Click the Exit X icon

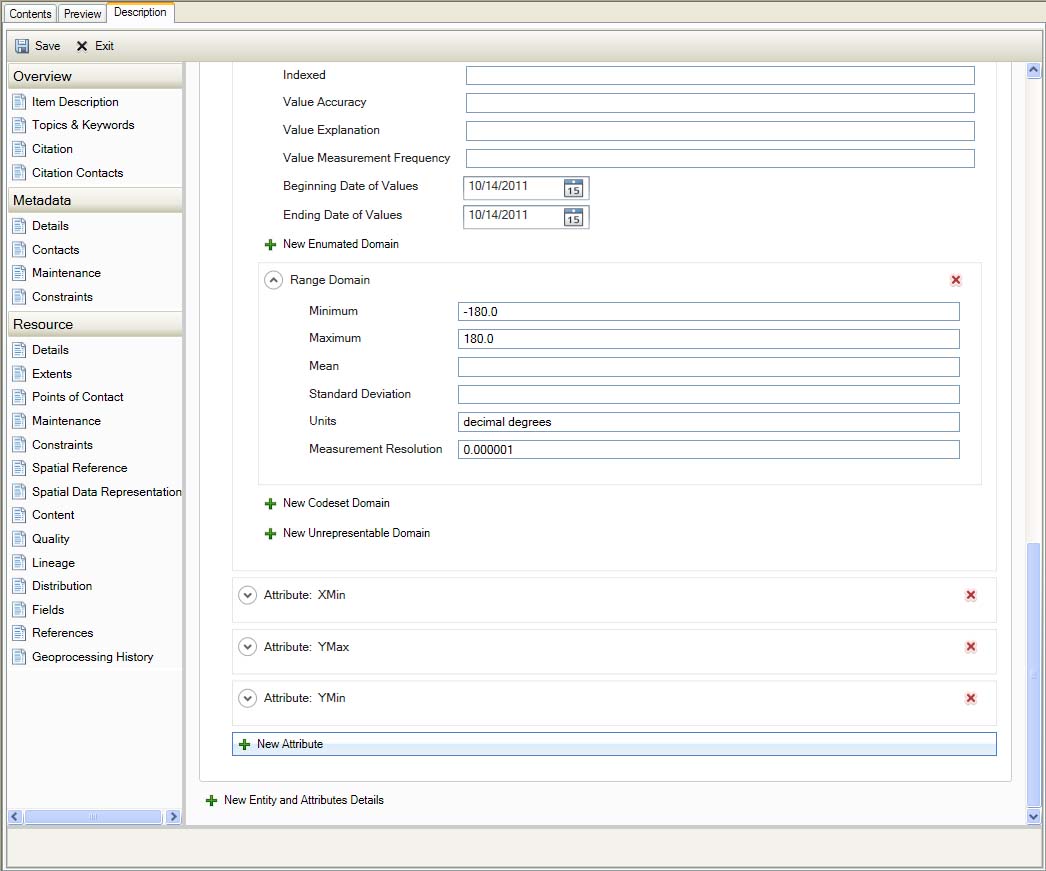click(82, 46)
